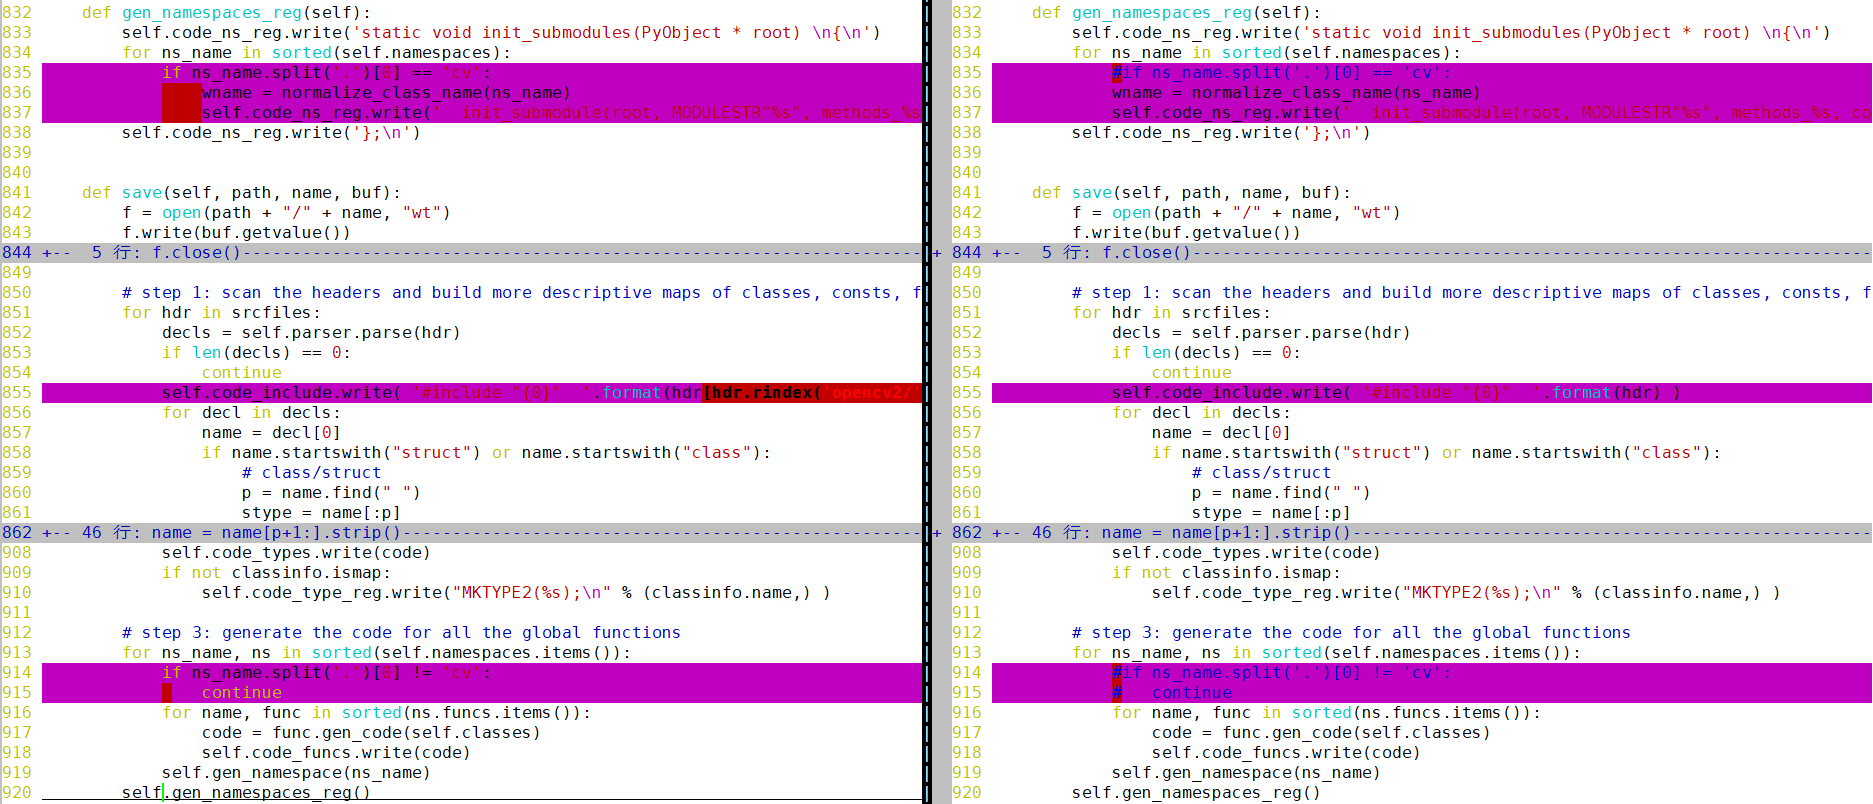The width and height of the screenshot is (1873, 804).
Task: Click 'if len(decls) == 0:' in right pane
Action: (x=1206, y=353)
